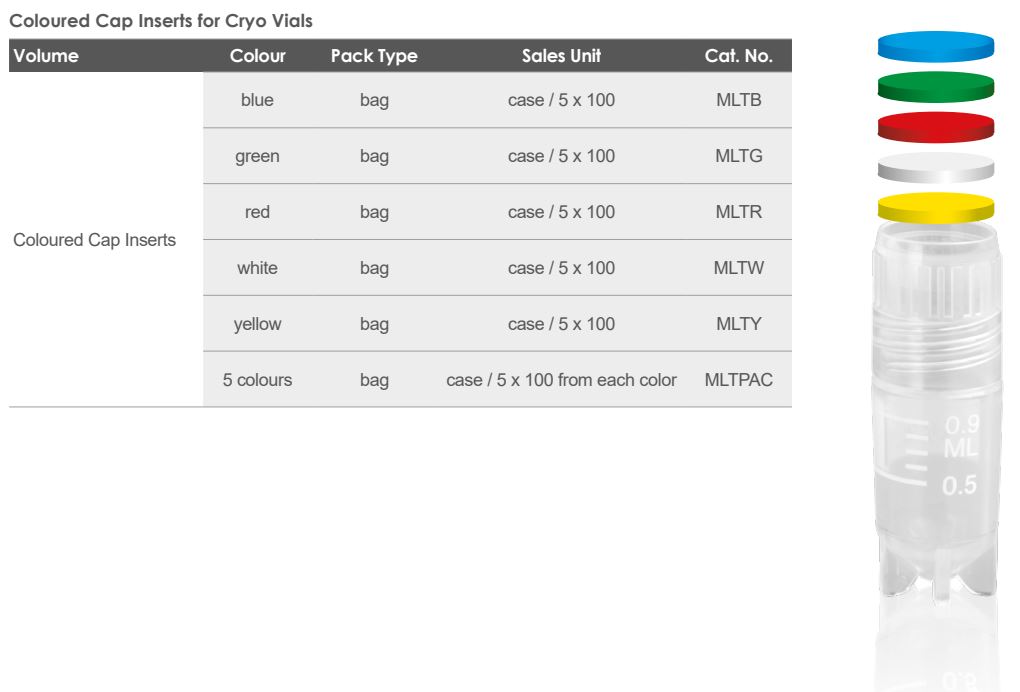Select the "5 colours" table cell
Viewport: 1020px width, 692px height.
[x=257, y=380]
